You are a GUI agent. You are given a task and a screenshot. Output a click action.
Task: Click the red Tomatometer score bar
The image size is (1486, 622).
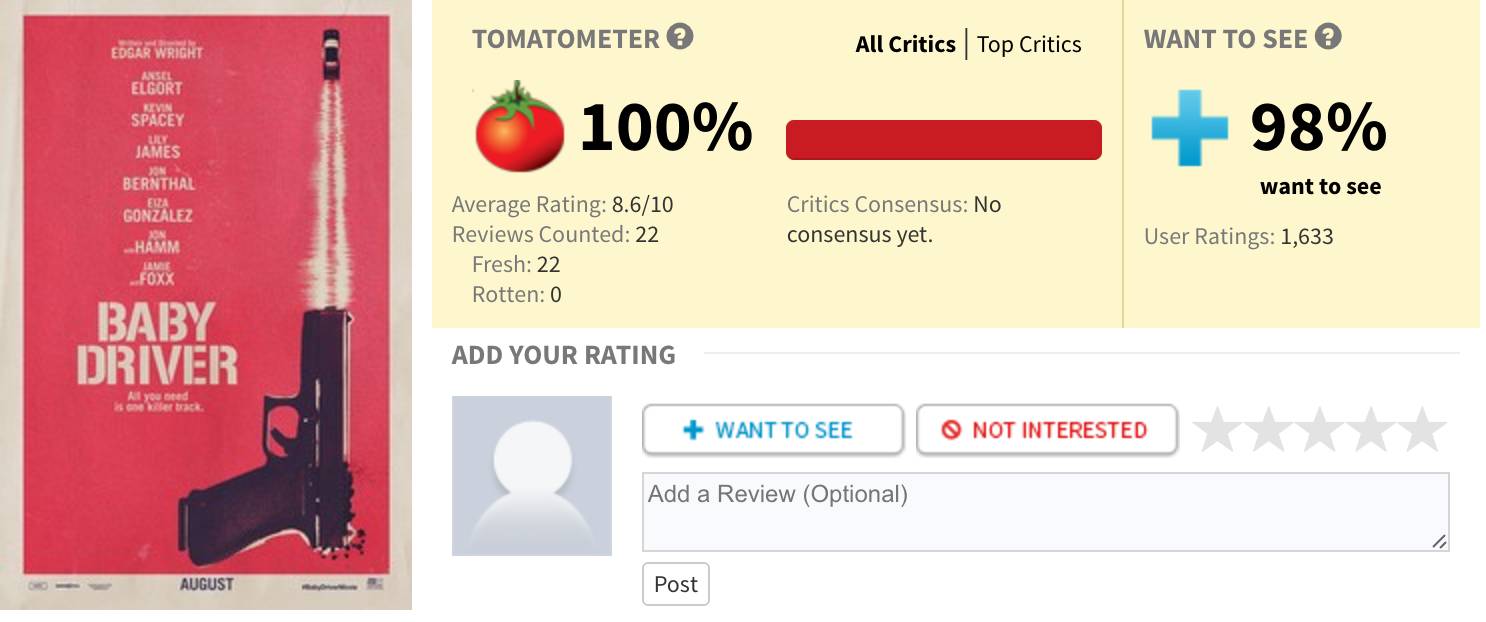(x=943, y=140)
